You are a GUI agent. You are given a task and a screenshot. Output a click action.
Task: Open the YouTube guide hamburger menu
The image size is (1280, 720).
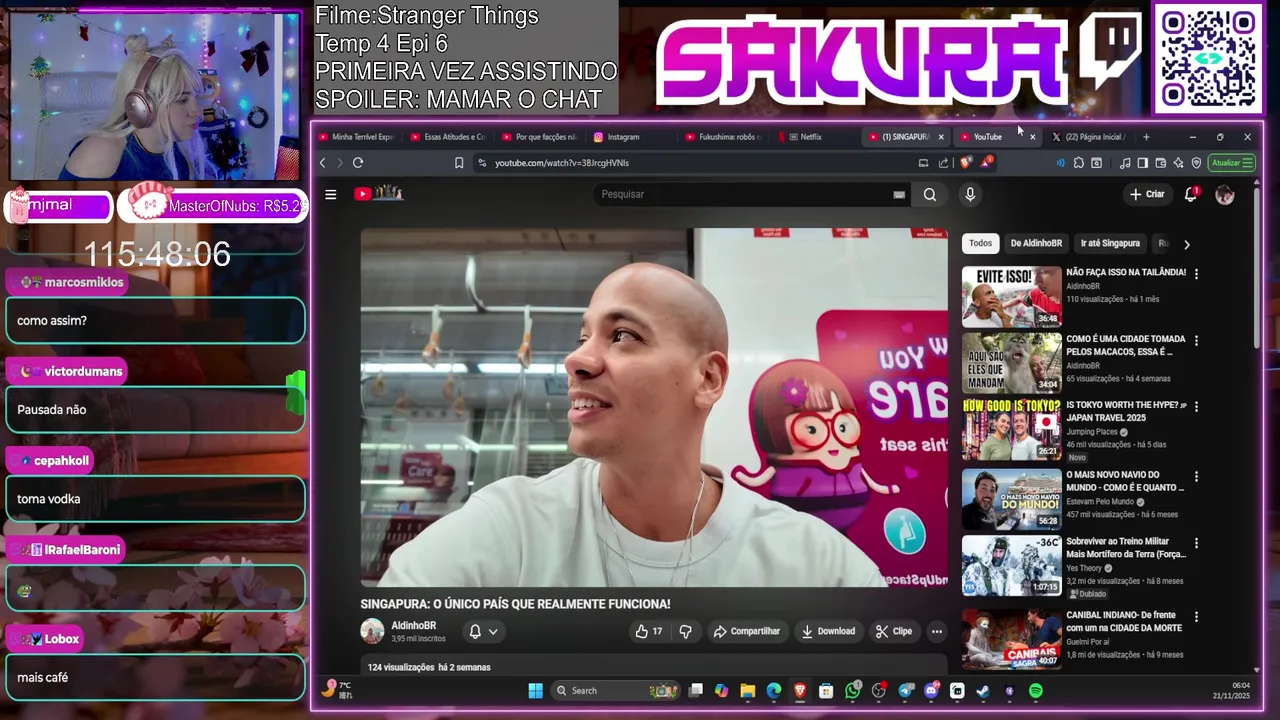pyautogui.click(x=331, y=194)
